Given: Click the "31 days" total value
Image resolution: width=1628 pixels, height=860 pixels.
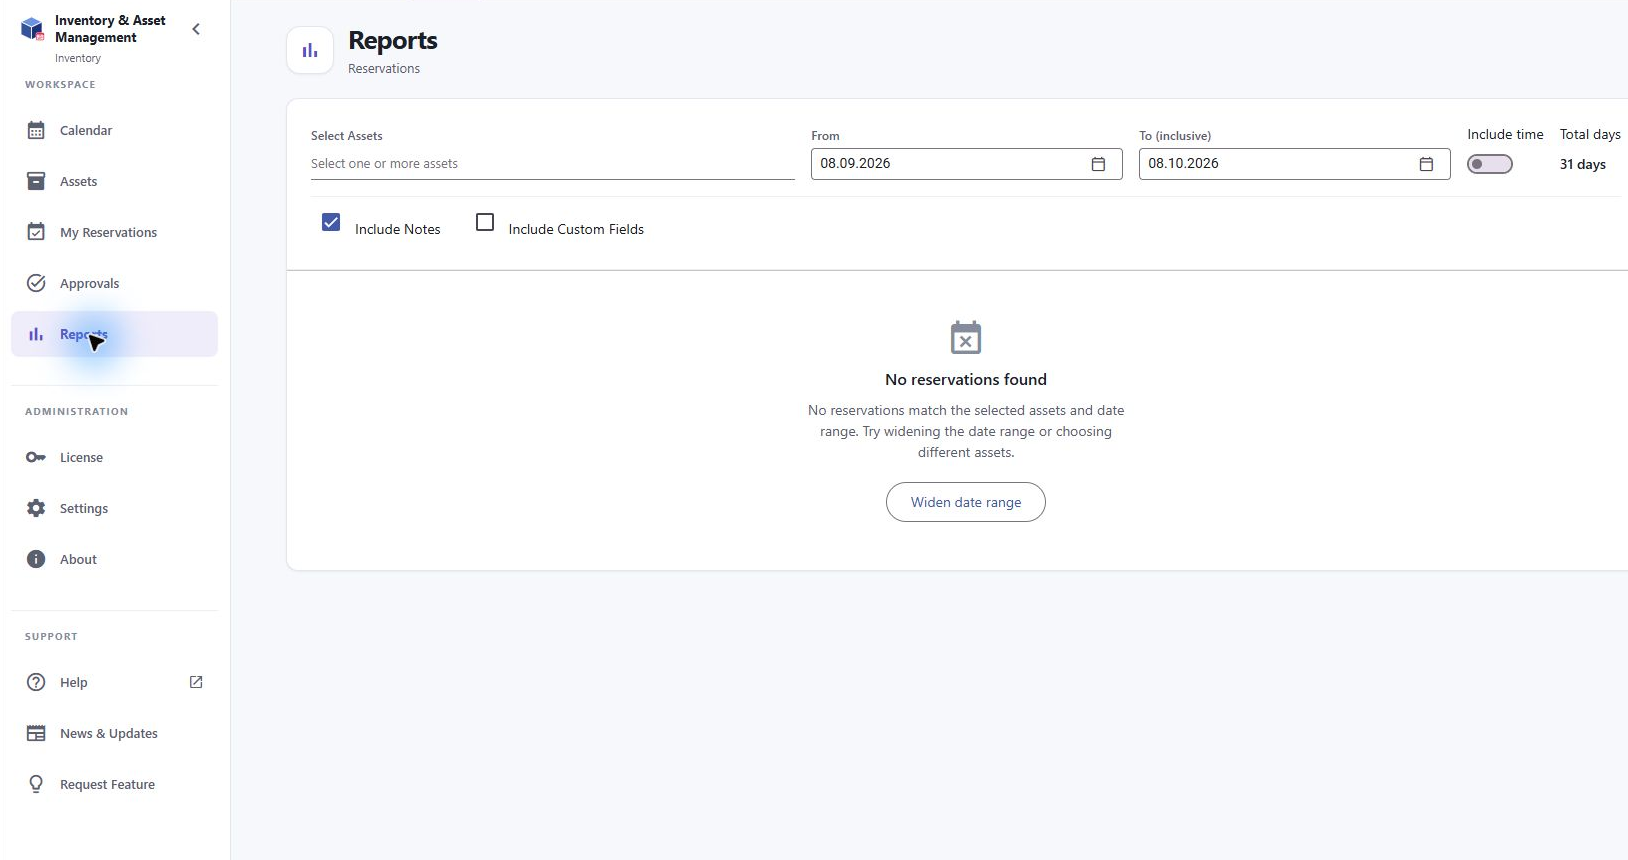Looking at the screenshot, I should 1583,164.
